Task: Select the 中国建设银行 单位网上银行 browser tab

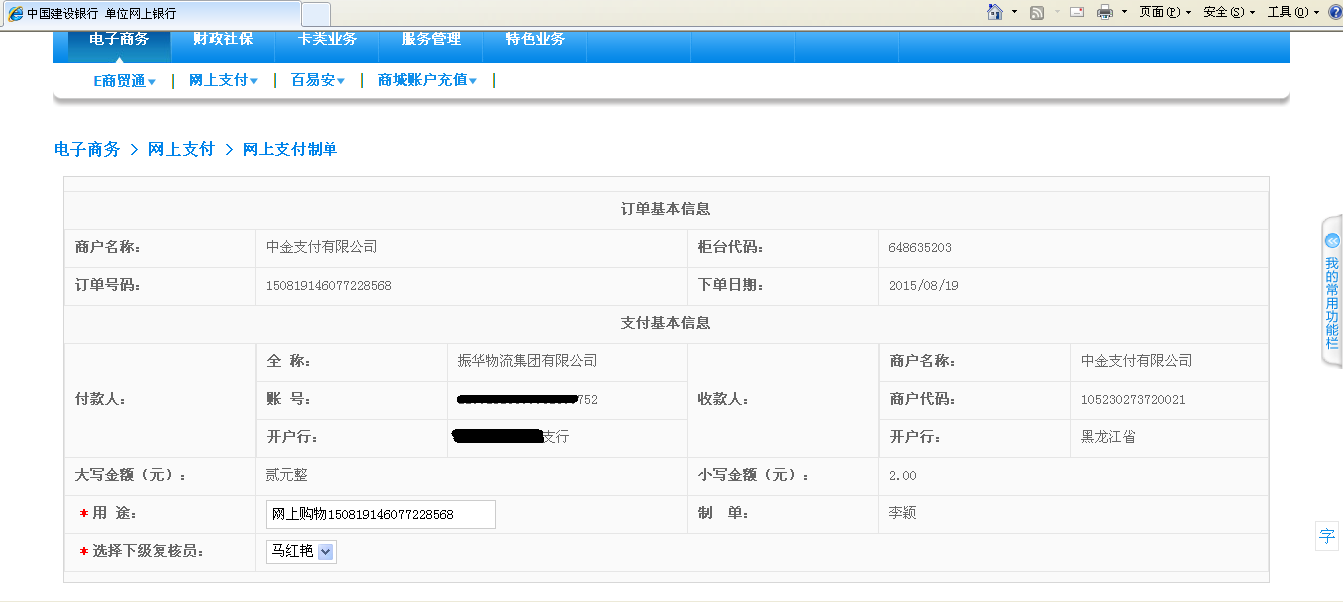Action: (x=150, y=14)
